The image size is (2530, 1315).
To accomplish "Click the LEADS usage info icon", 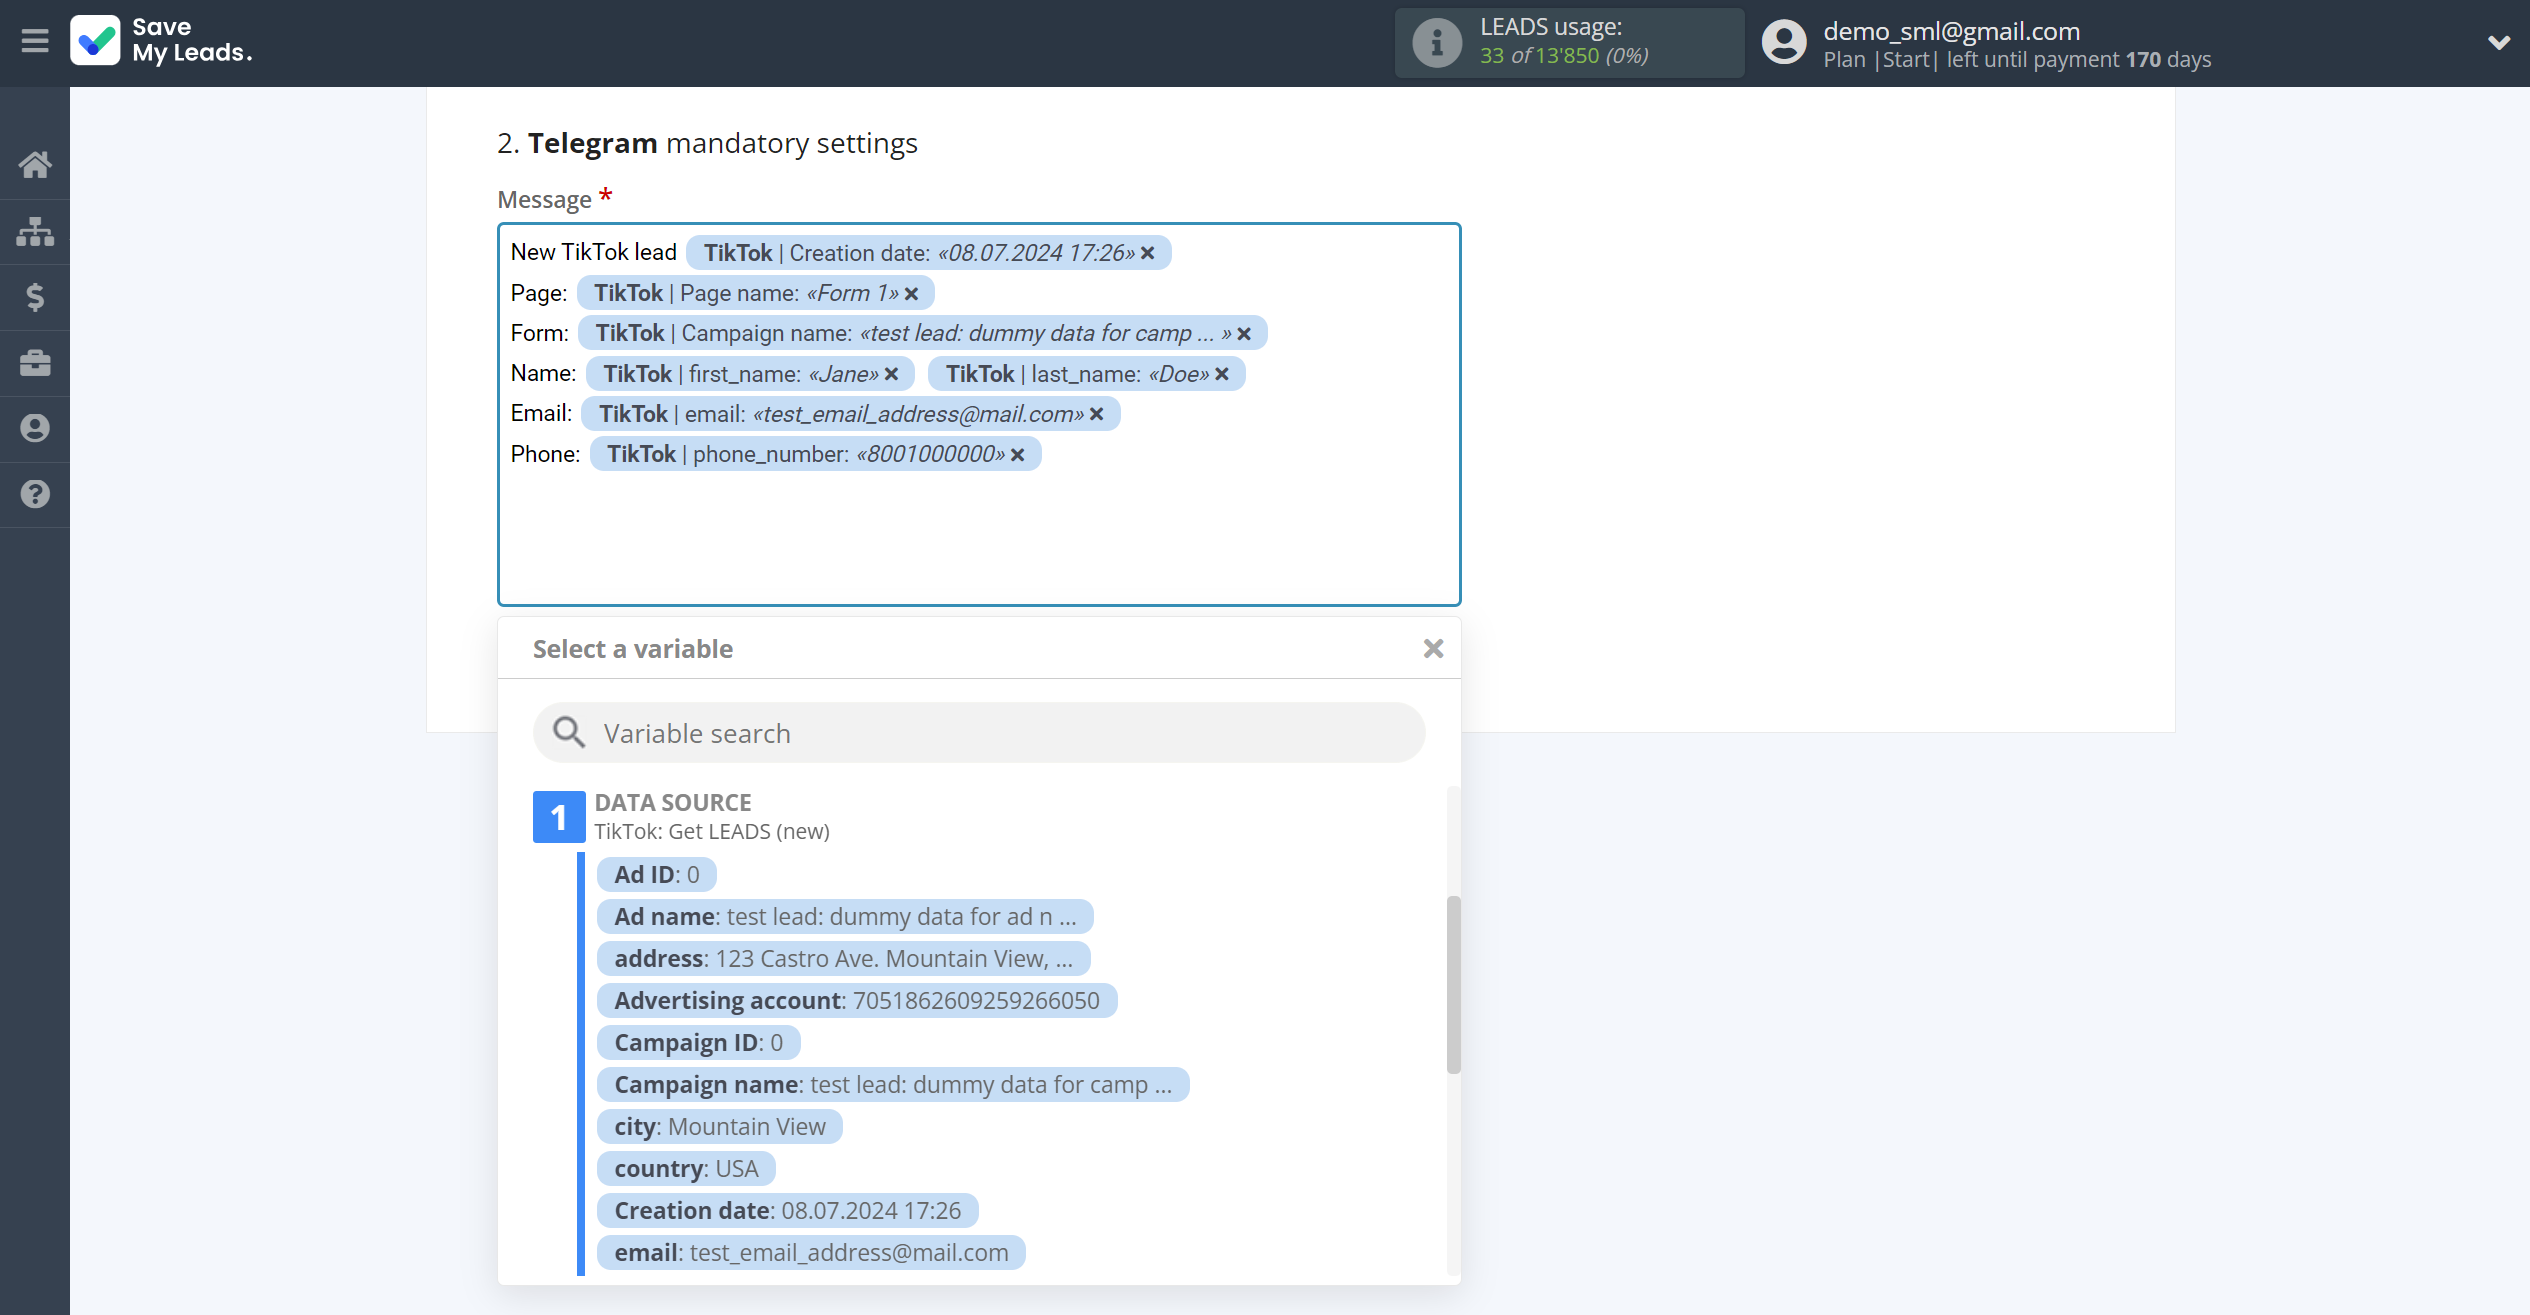I will tap(1436, 43).
